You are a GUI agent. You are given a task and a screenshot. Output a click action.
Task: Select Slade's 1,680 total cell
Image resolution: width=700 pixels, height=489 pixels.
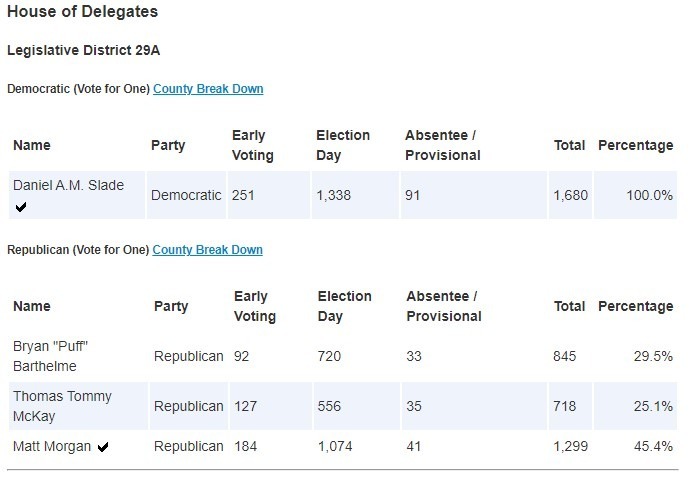(571, 195)
